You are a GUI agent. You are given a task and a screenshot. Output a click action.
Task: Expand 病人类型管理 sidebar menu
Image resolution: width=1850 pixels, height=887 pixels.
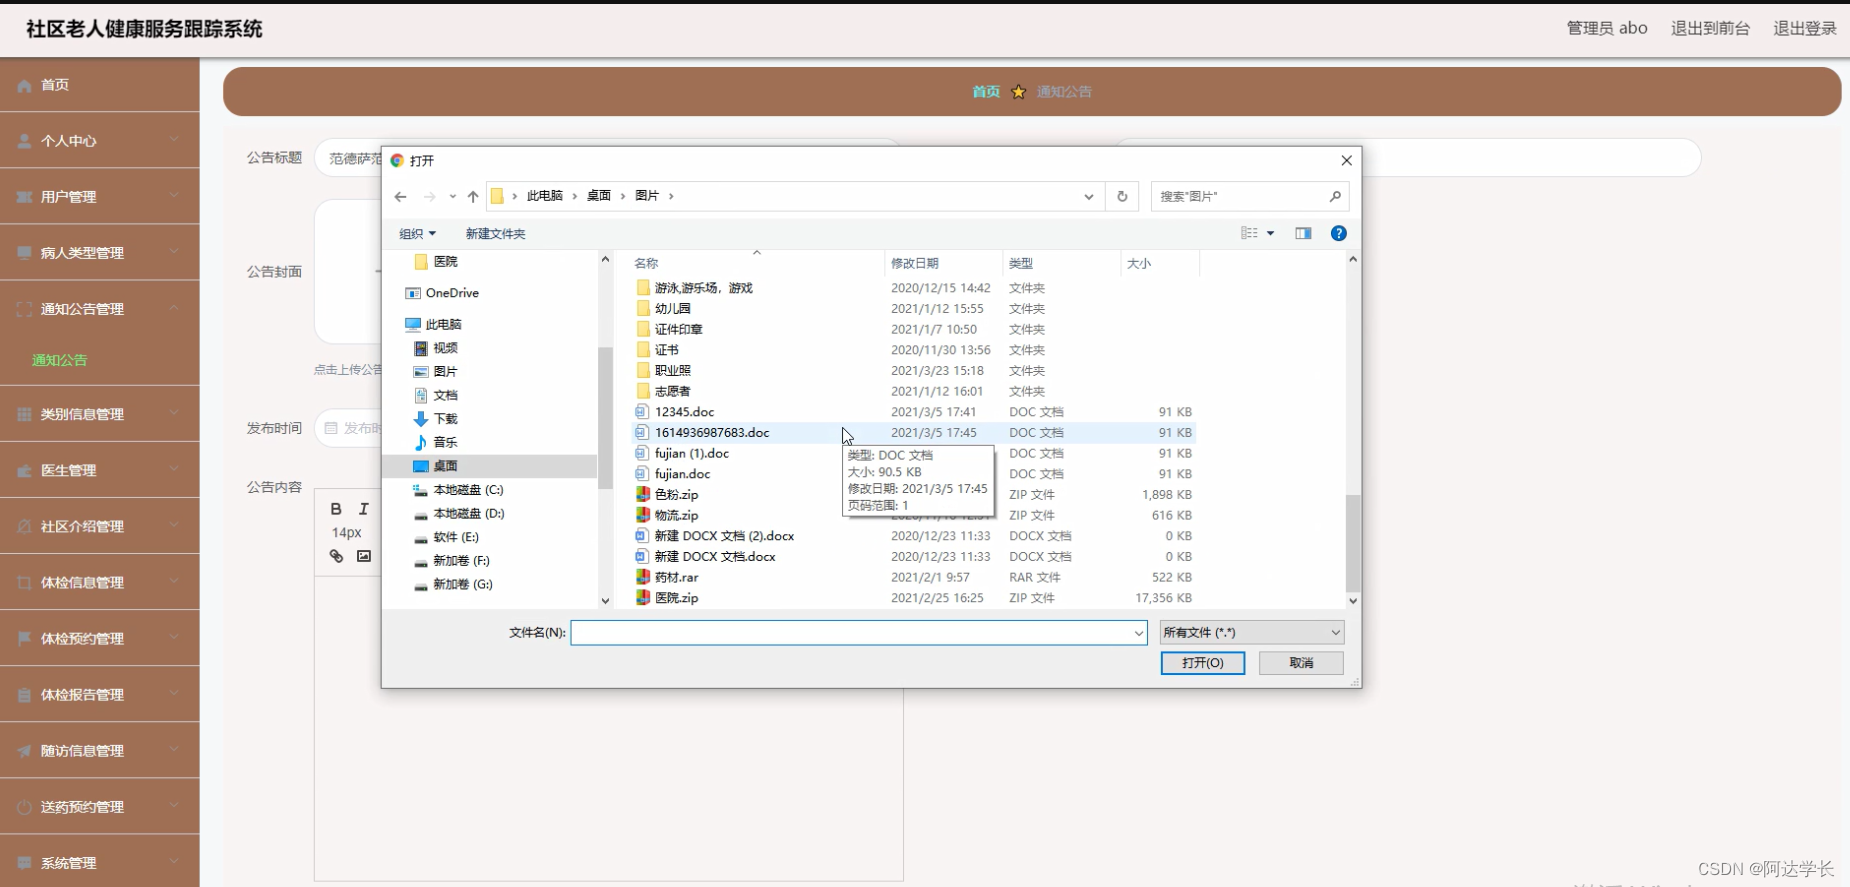coord(100,253)
